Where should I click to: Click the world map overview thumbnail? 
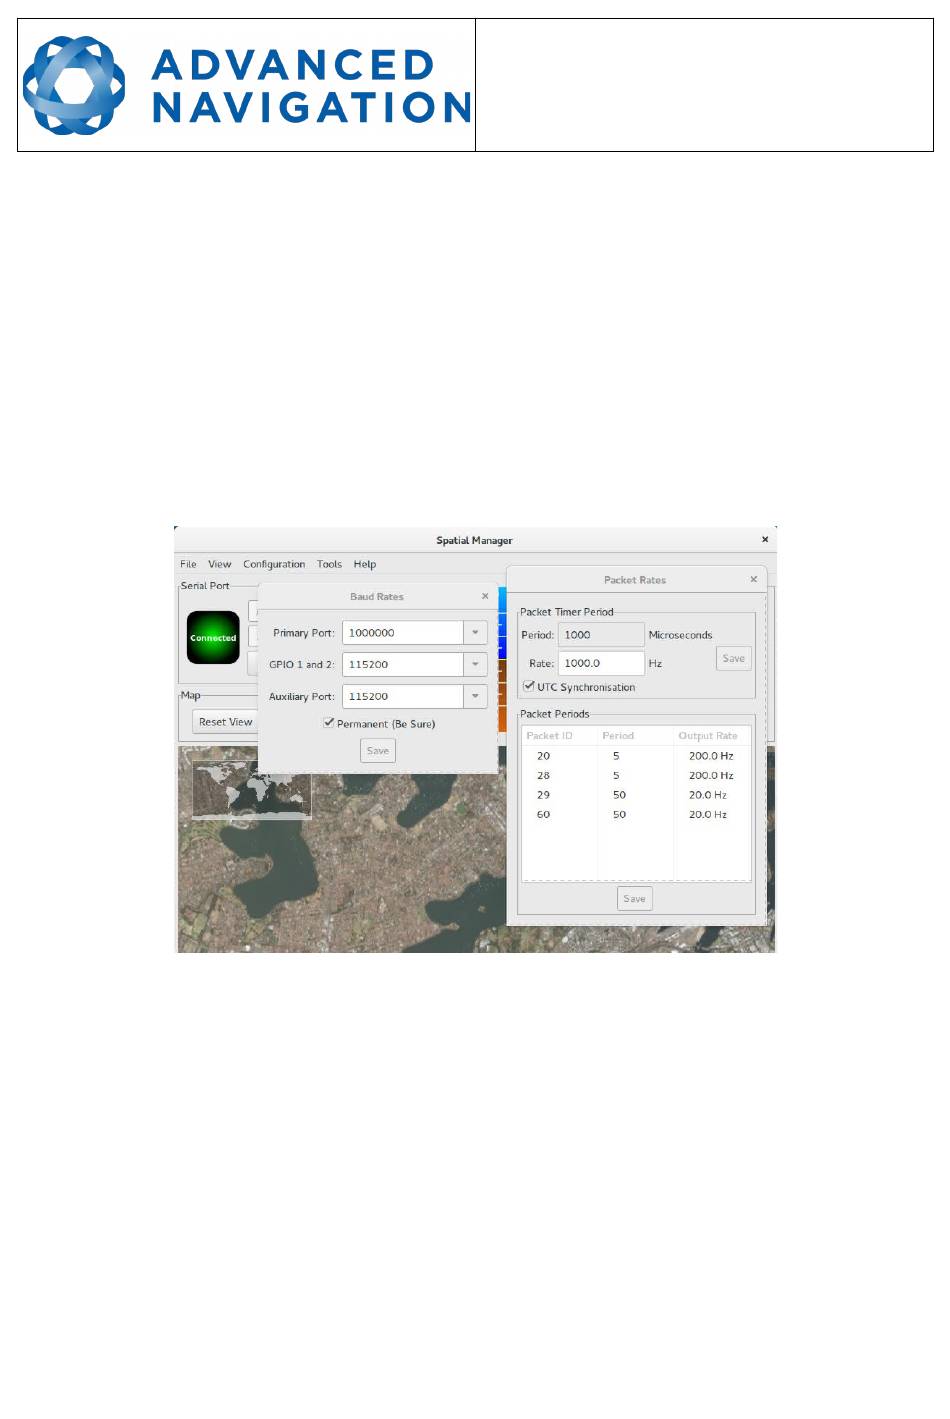(251, 790)
